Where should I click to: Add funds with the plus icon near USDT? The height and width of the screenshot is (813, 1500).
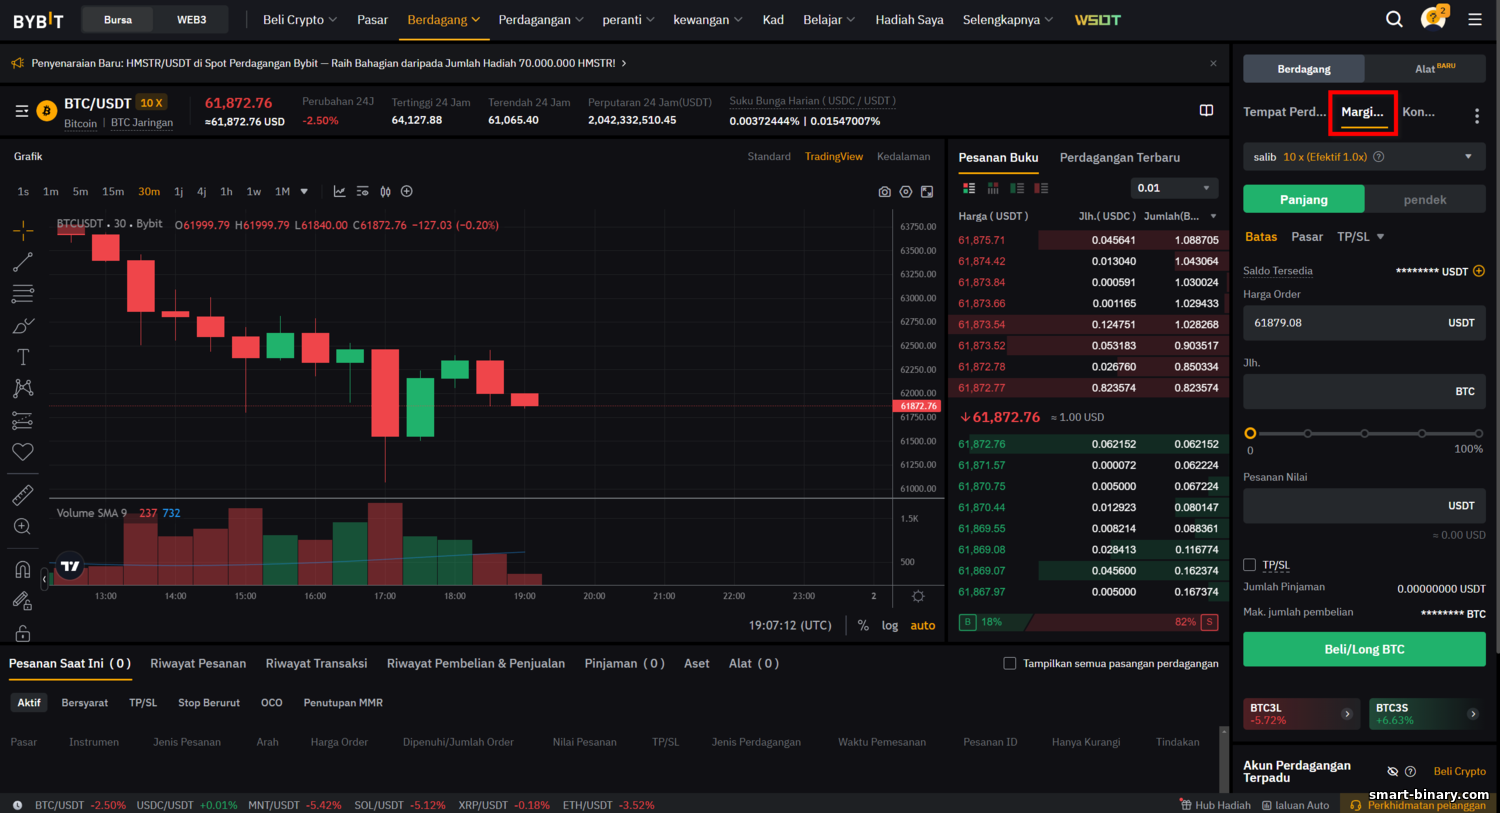coord(1479,271)
